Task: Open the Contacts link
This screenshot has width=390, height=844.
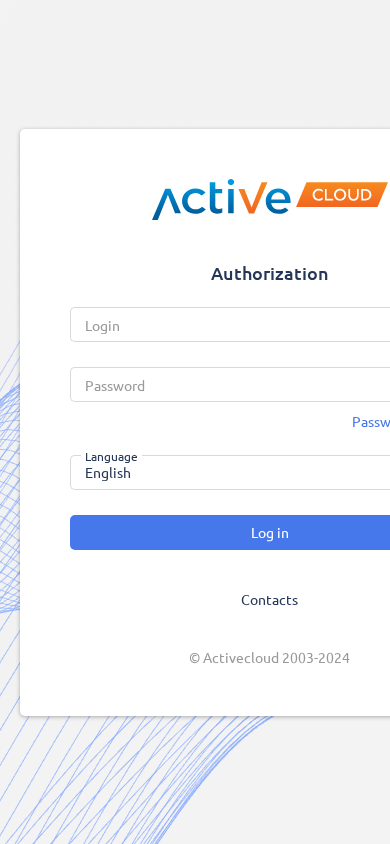Action: pos(270,600)
